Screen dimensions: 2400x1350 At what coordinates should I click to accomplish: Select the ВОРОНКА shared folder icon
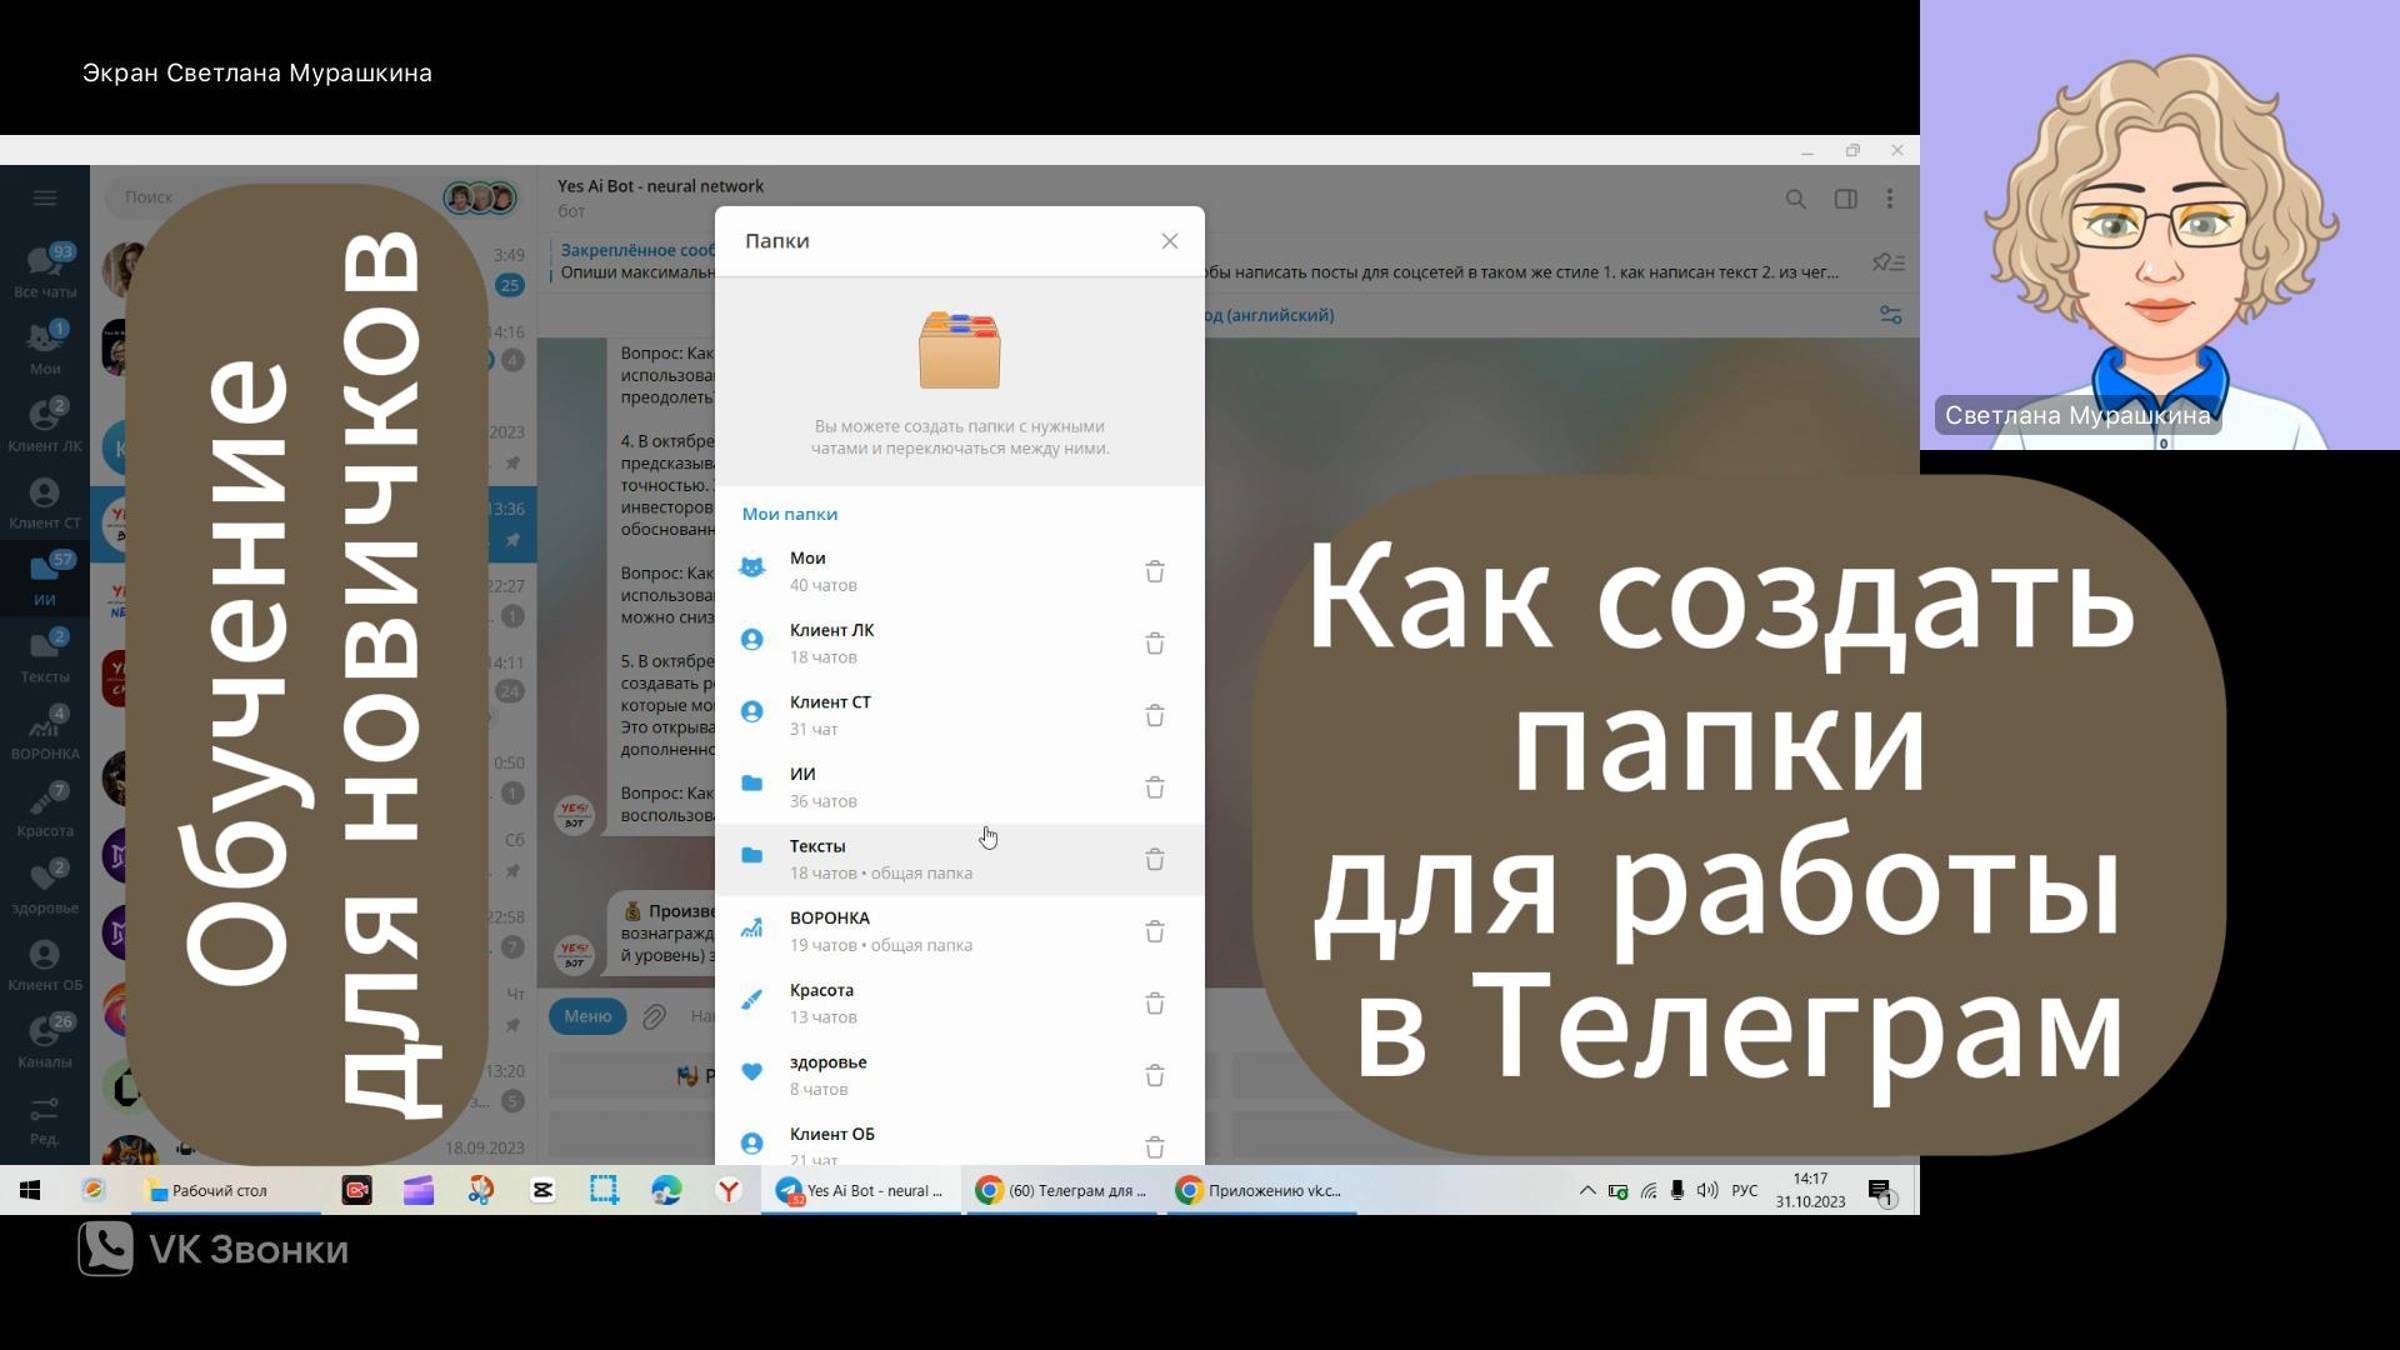coord(753,930)
